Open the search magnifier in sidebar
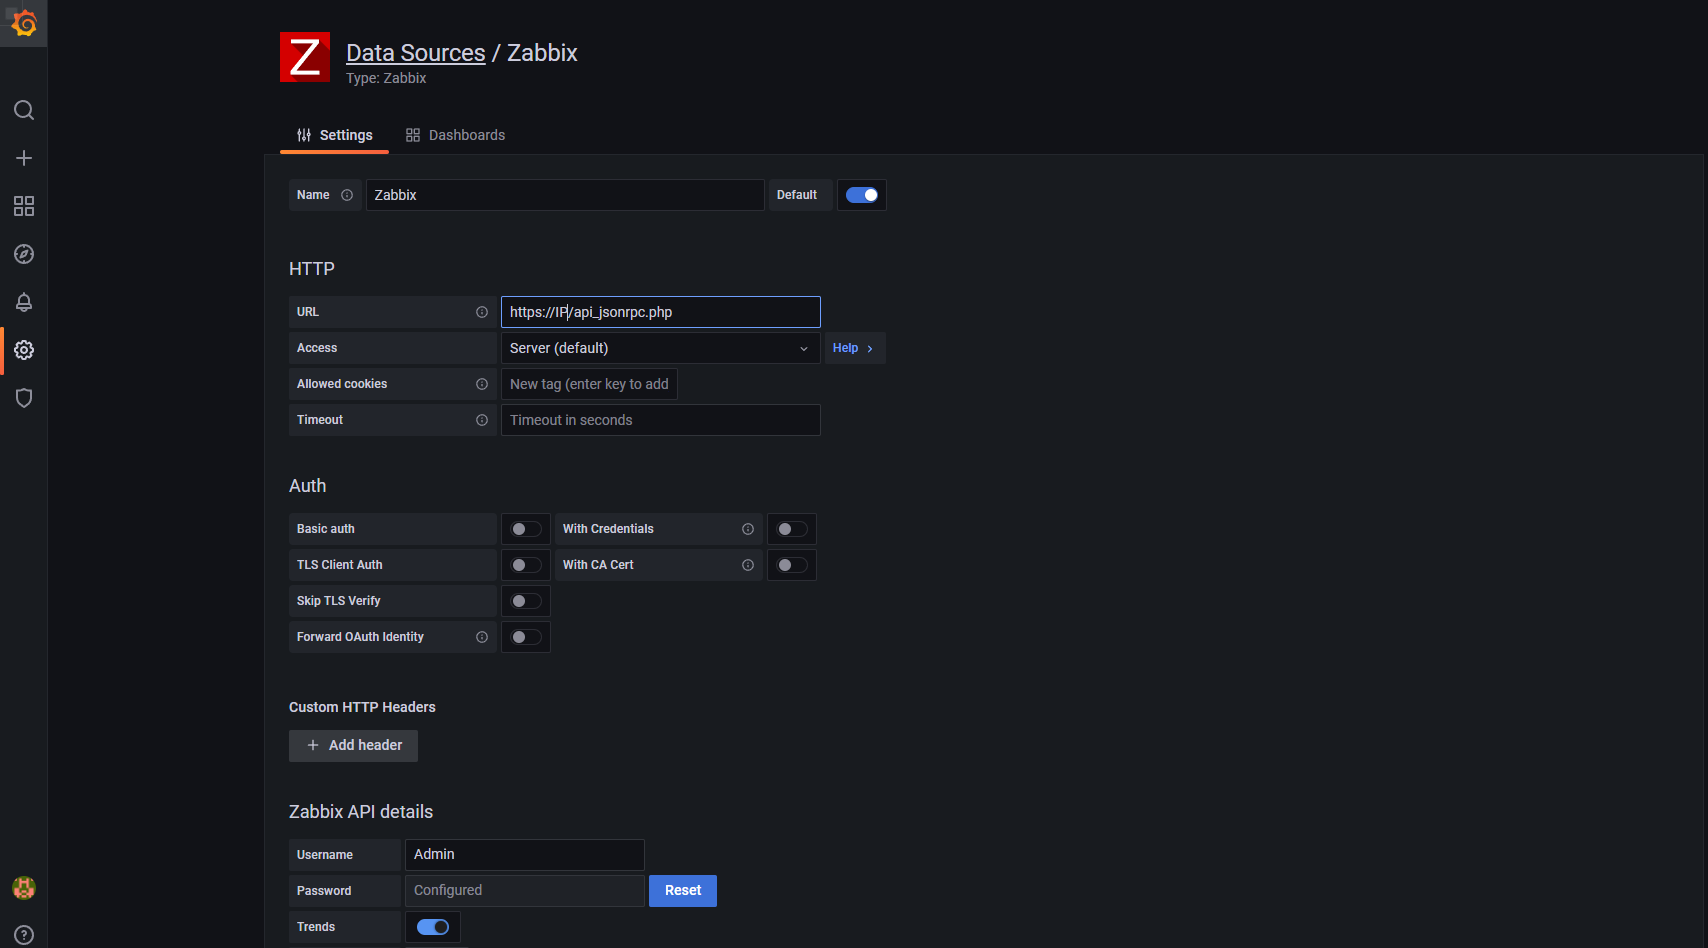 click(x=24, y=110)
